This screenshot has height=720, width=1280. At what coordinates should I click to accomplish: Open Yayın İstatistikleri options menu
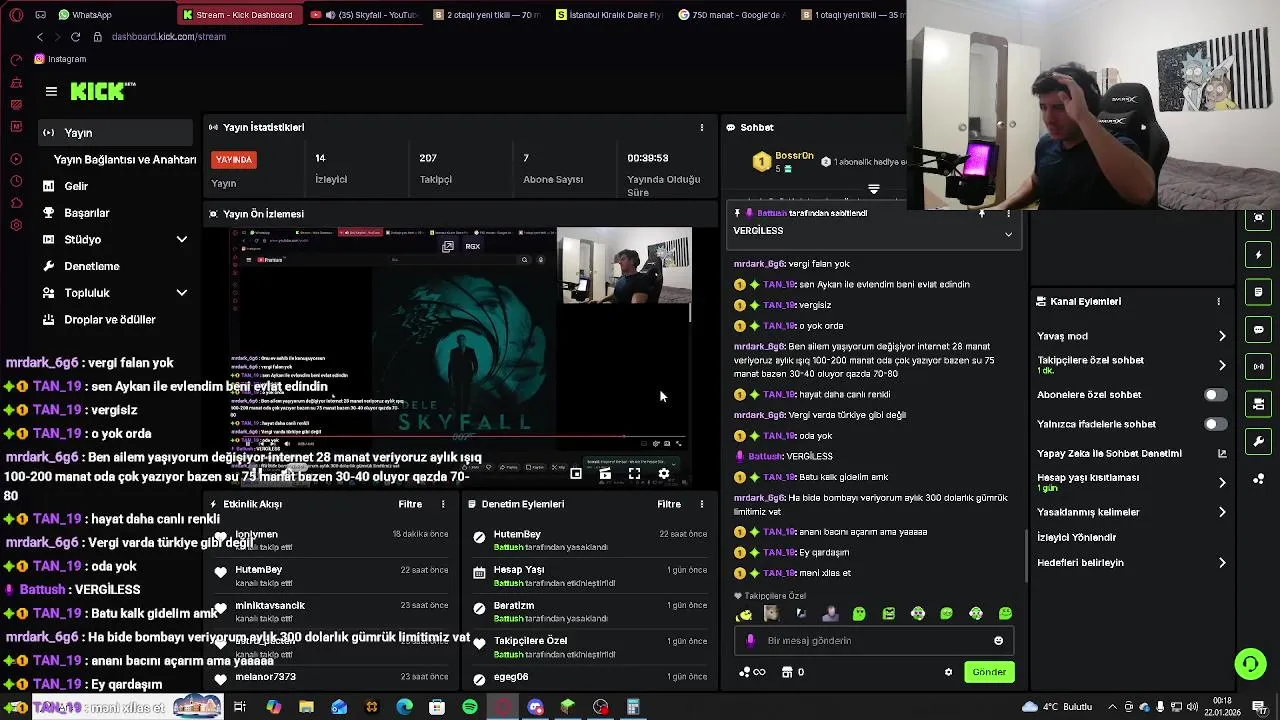coord(702,127)
